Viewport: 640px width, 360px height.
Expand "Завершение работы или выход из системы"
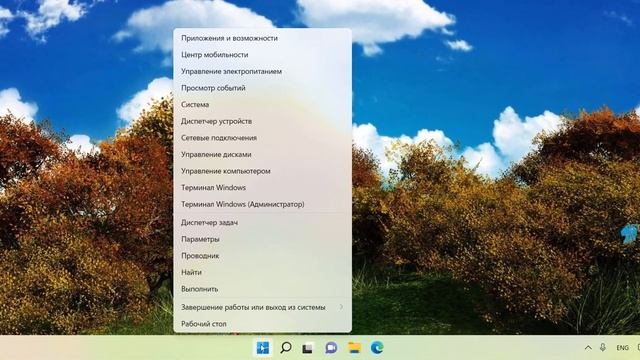pyautogui.click(x=262, y=307)
